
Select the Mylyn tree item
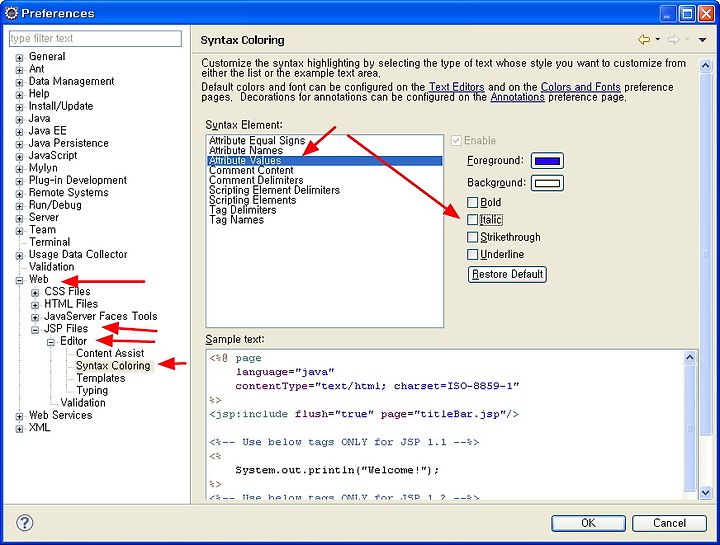43,168
